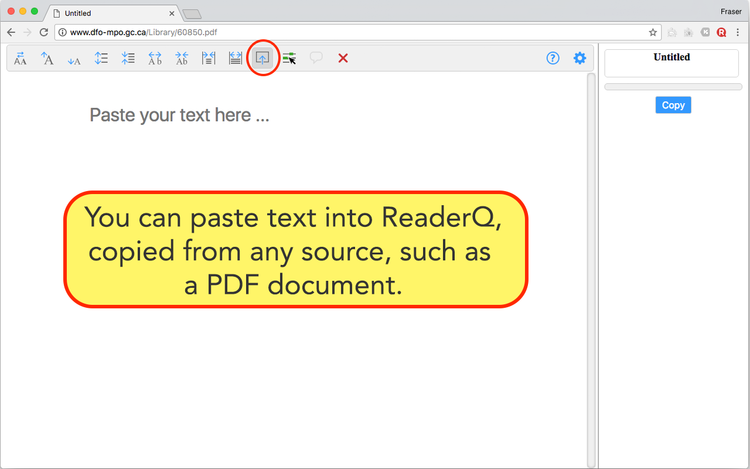750x469 pixels.
Task: Widen letter spacing (Ab with outward arrows)
Action: tap(154, 58)
